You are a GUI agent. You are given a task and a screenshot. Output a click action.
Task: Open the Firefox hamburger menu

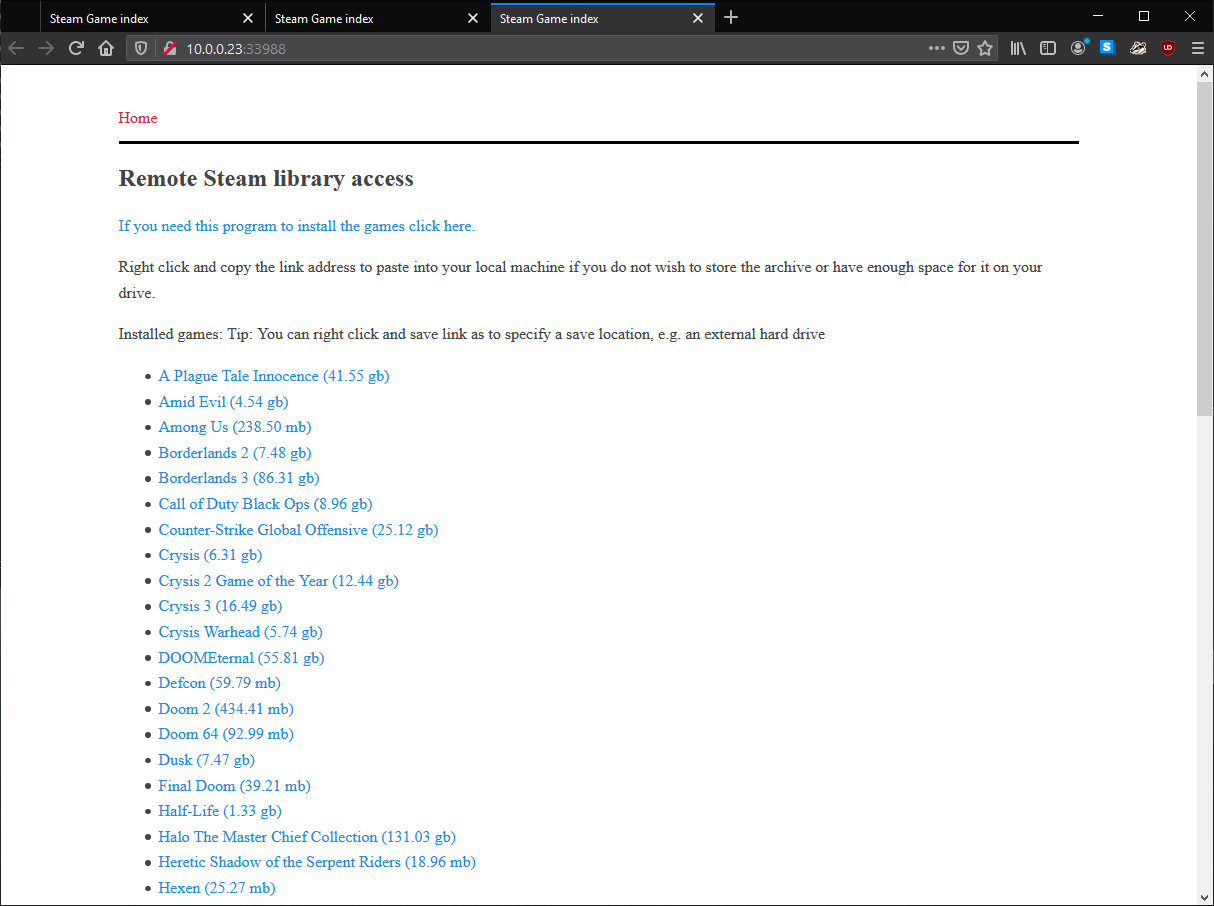pos(1198,48)
